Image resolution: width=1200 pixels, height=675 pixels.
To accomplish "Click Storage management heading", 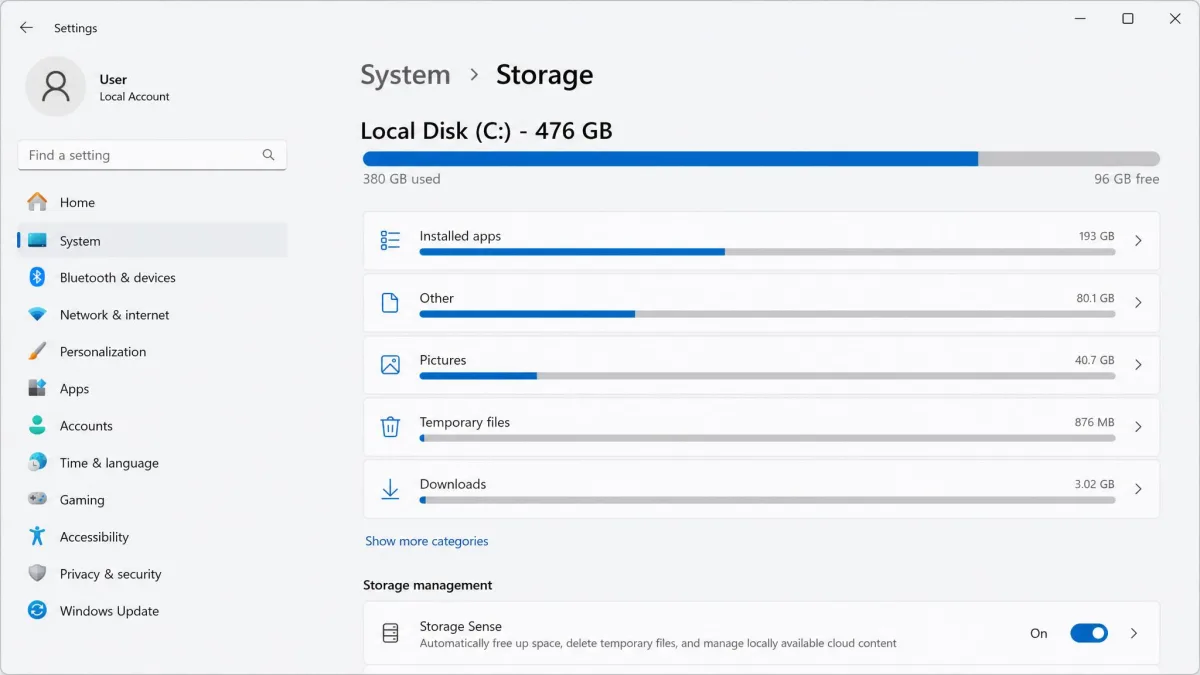I will pos(428,585).
